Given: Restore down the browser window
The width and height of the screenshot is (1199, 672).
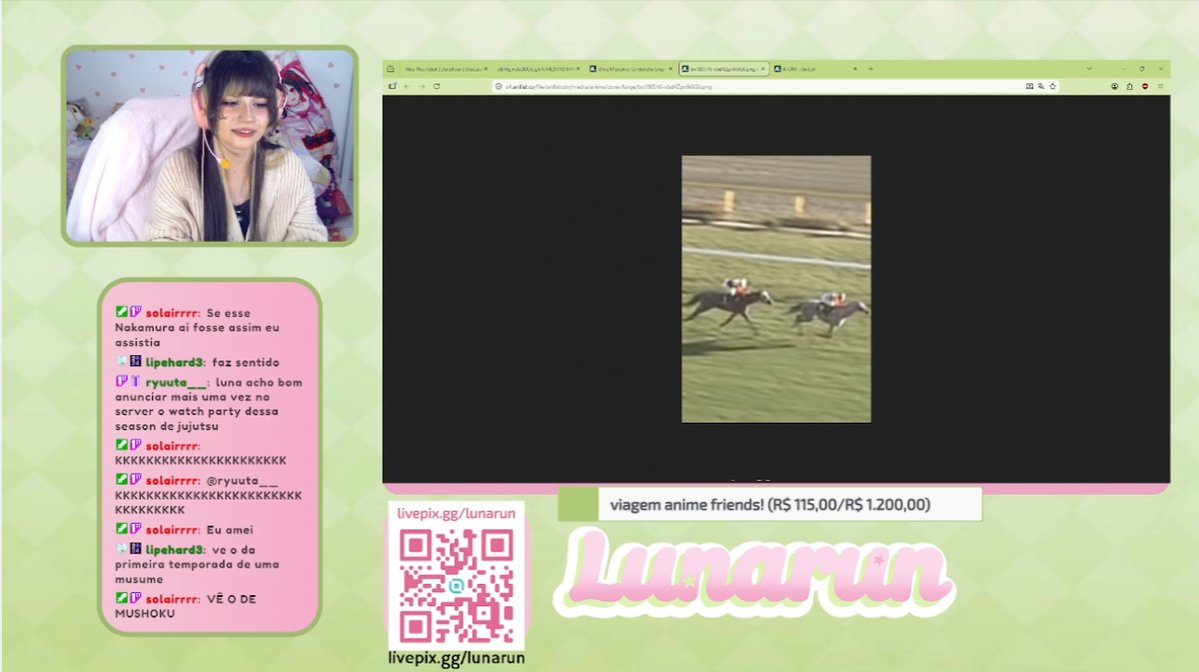Looking at the screenshot, I should pos(1142,69).
